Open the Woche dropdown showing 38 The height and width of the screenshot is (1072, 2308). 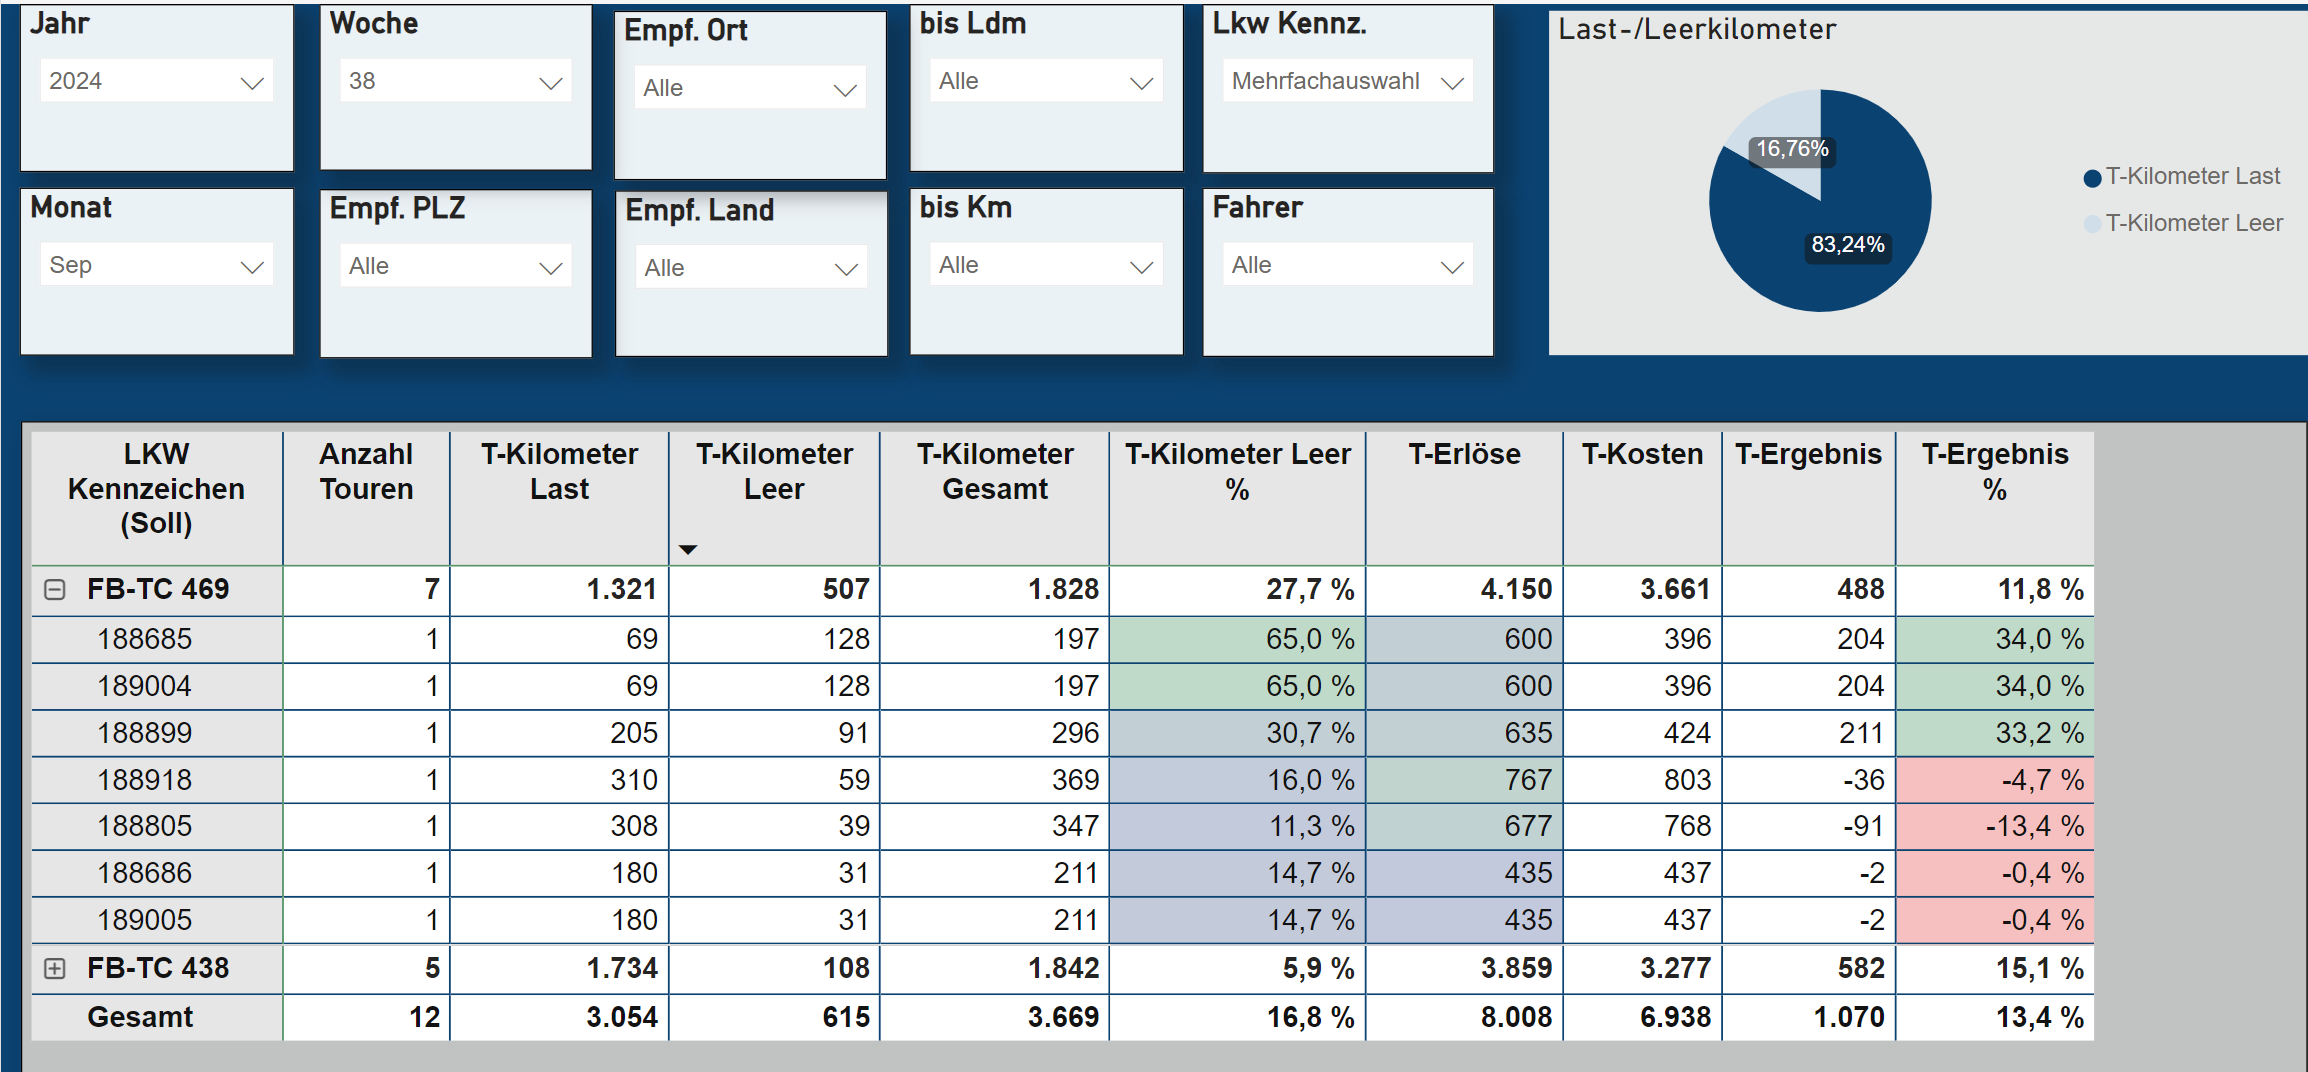click(454, 82)
